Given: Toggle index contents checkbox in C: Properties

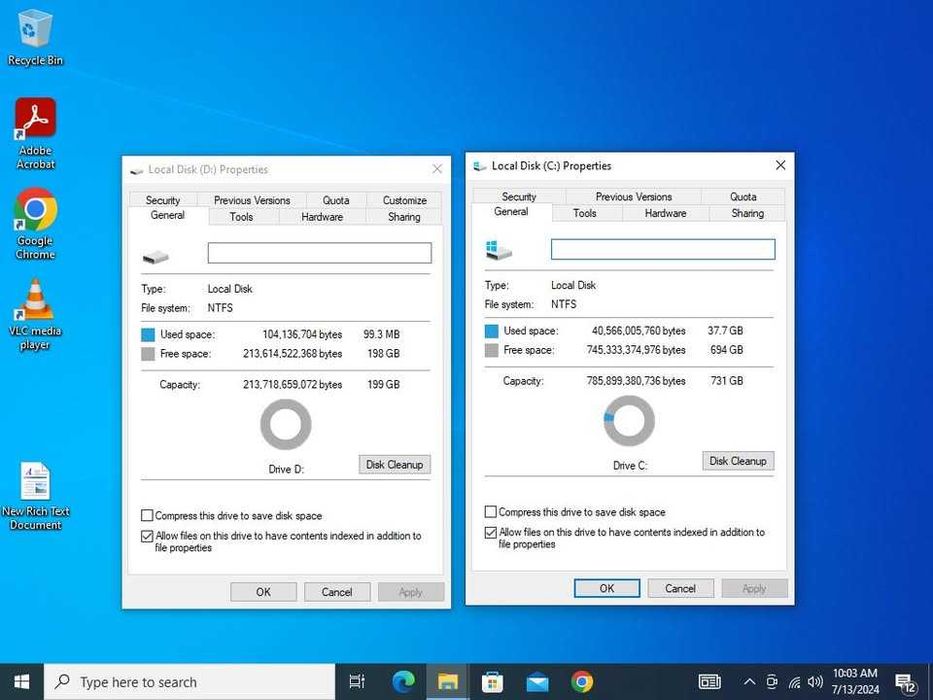Looking at the screenshot, I should (x=490, y=533).
